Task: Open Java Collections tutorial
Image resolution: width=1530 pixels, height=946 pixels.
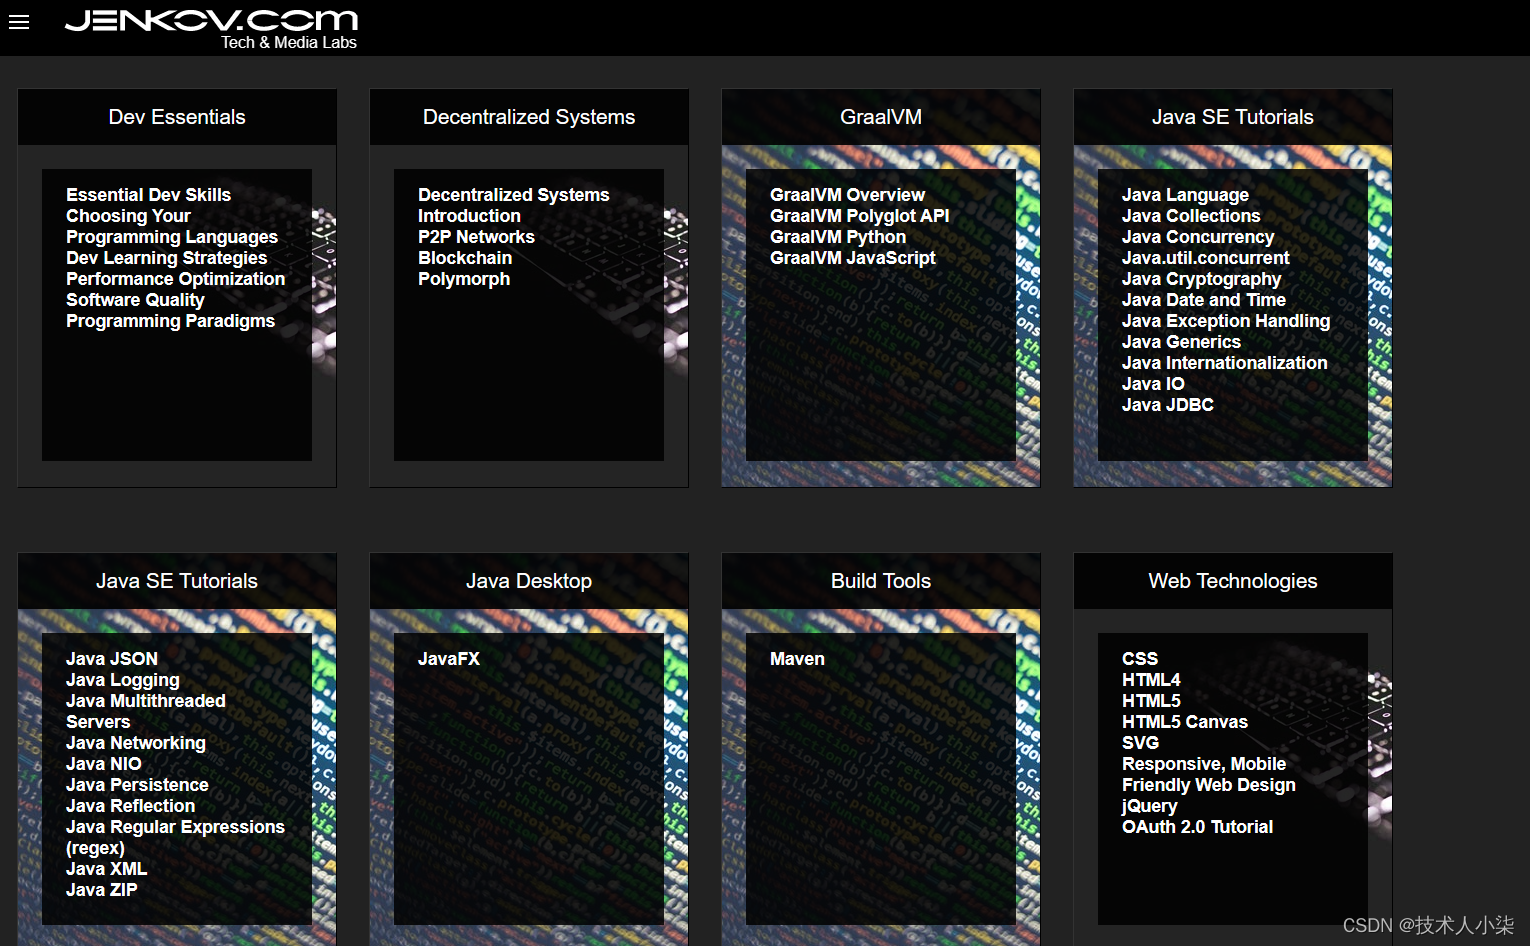Action: tap(1191, 216)
